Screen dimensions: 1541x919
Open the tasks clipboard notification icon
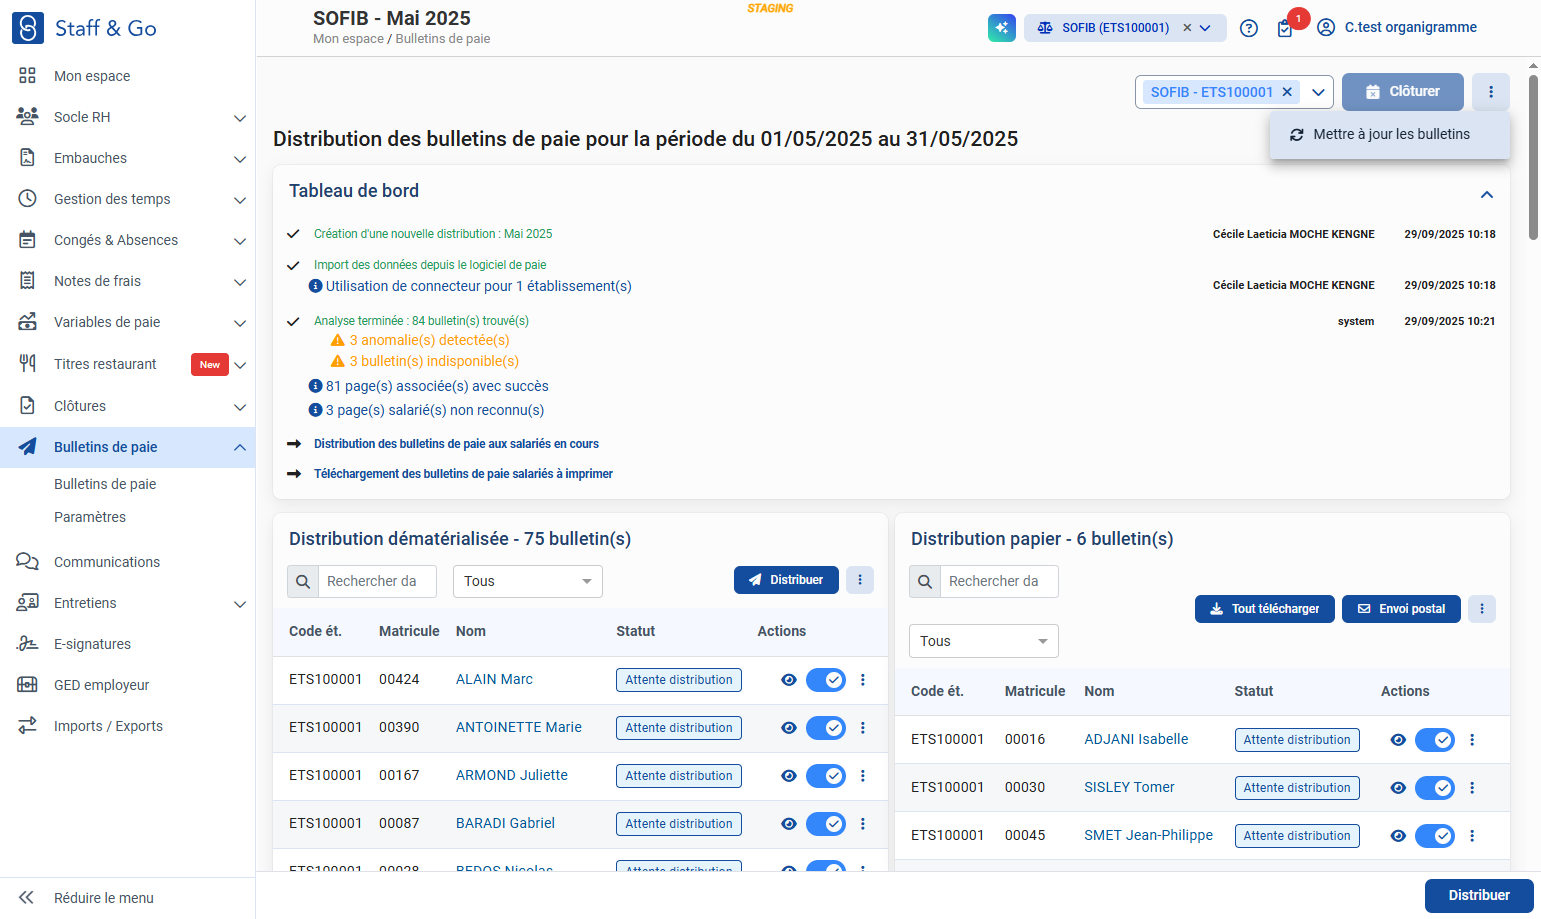point(1285,28)
